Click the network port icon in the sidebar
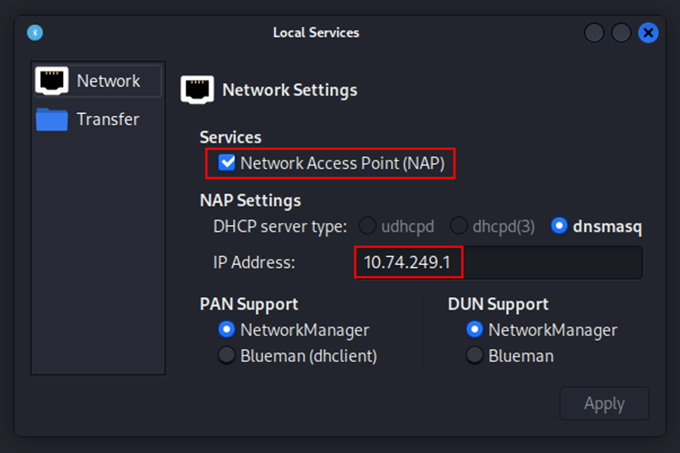The width and height of the screenshot is (680, 453). 52,81
